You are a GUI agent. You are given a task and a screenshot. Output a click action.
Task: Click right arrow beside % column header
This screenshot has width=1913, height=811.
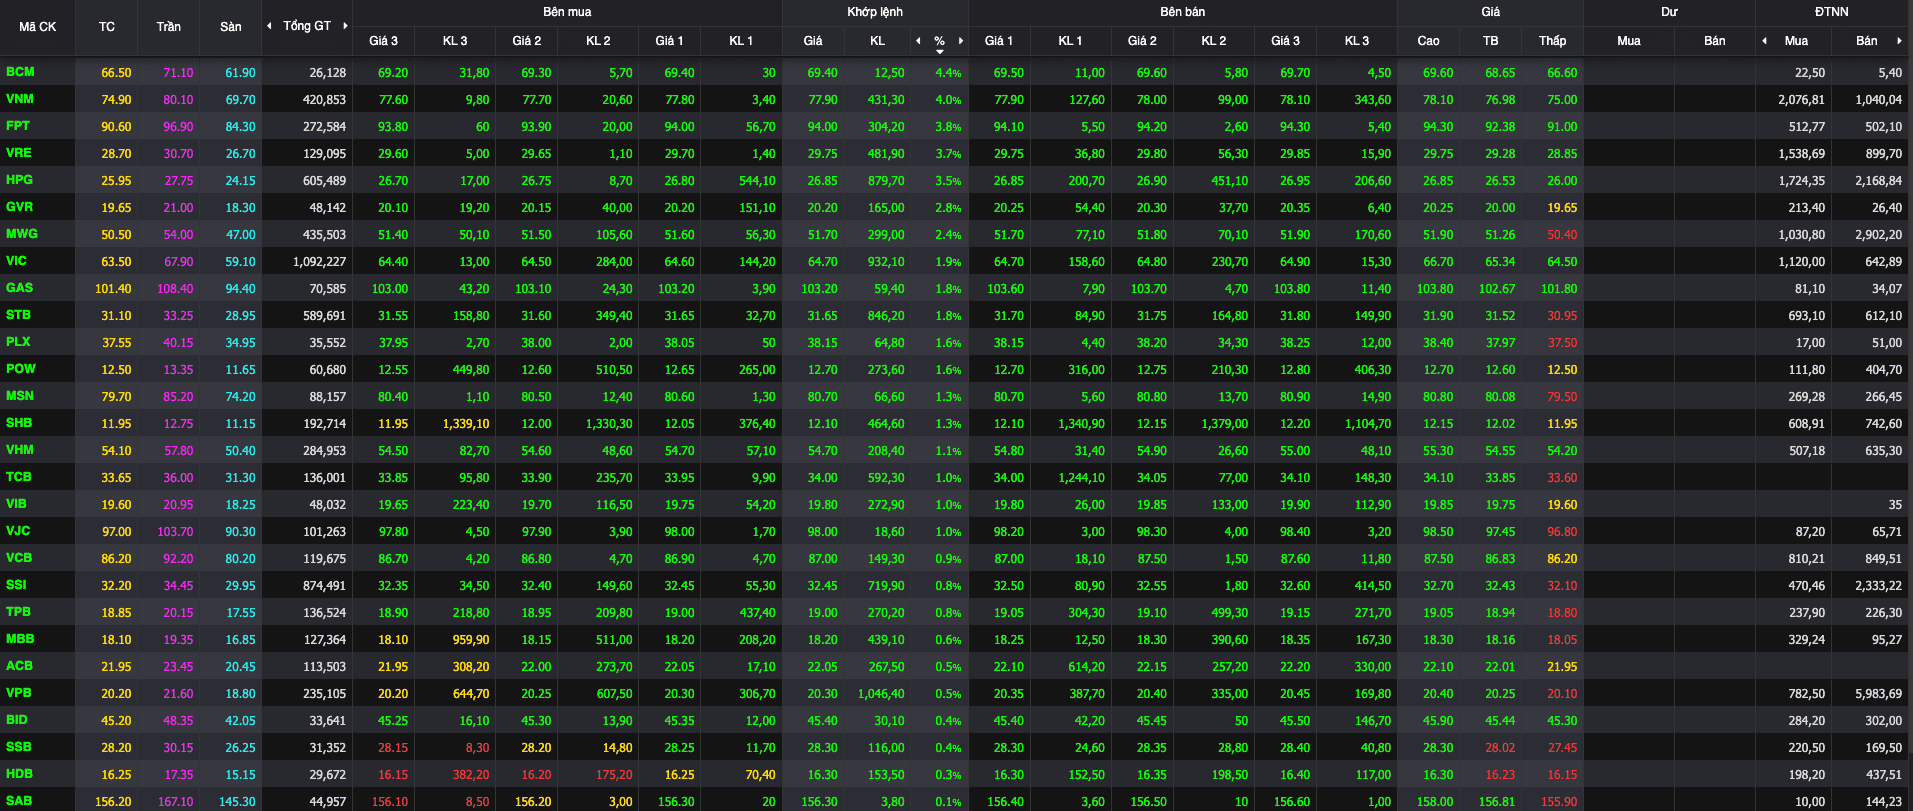coord(961,41)
